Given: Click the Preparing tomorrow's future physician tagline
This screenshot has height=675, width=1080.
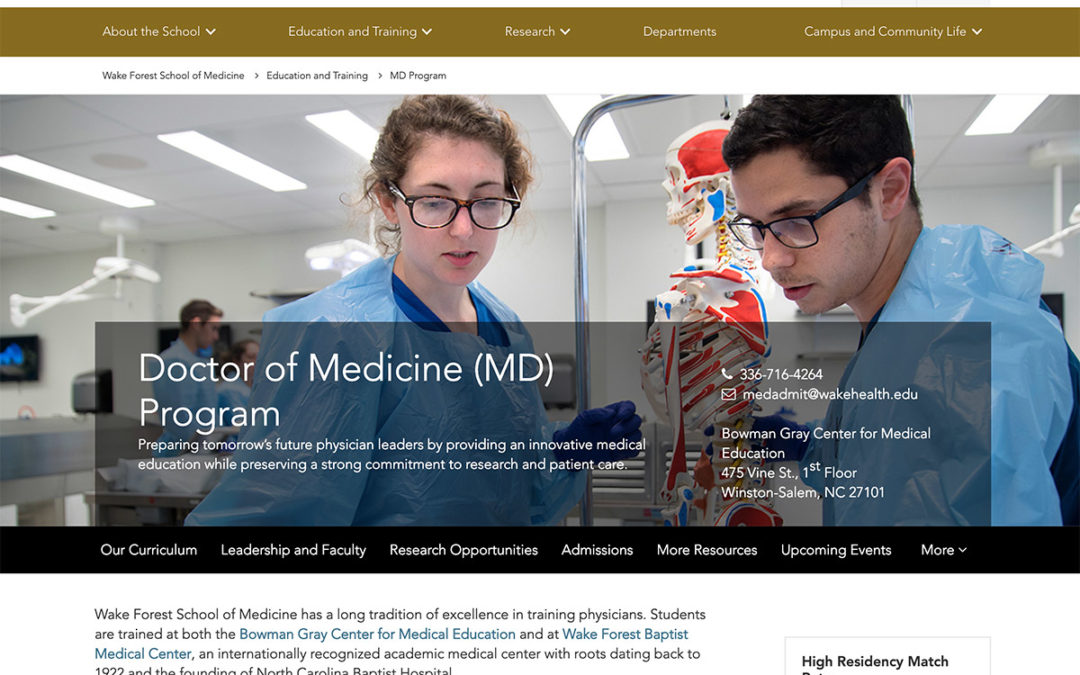Looking at the screenshot, I should [x=392, y=455].
